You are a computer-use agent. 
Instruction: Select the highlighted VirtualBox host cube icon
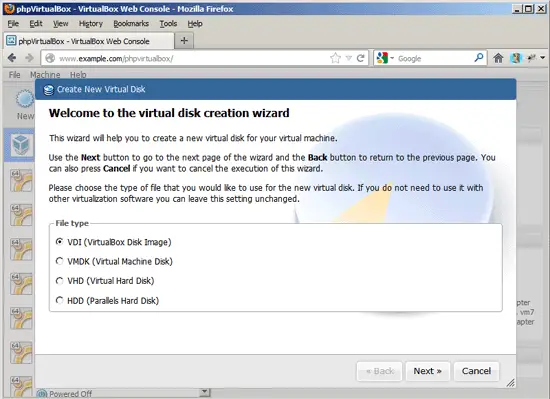[20, 144]
